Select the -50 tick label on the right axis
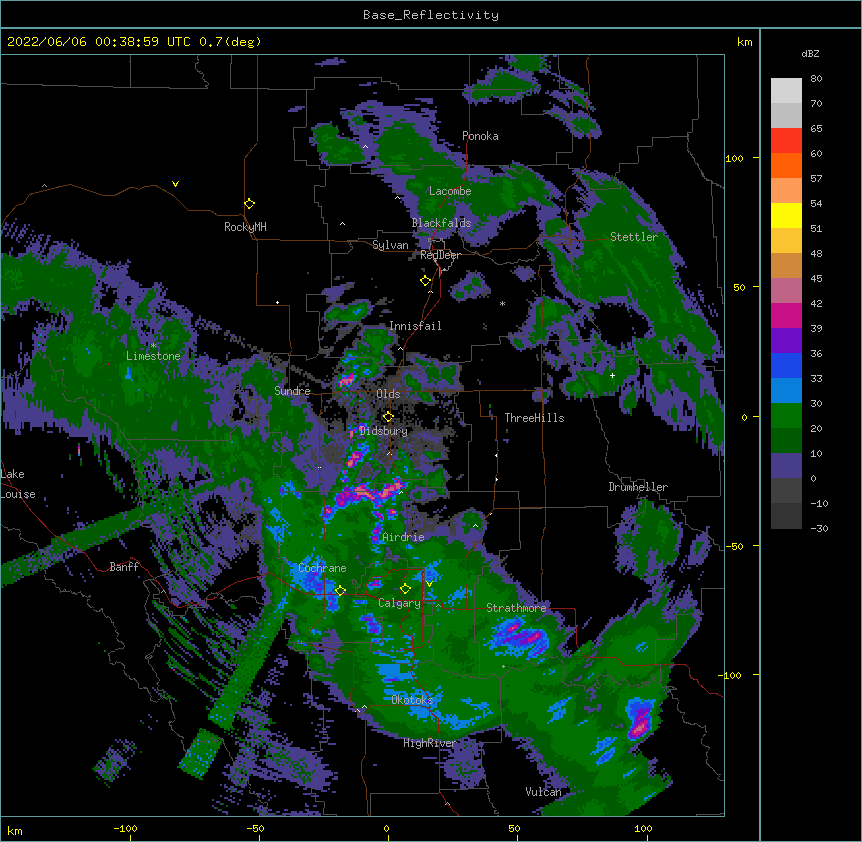Image resolution: width=862 pixels, height=842 pixels. (734, 546)
